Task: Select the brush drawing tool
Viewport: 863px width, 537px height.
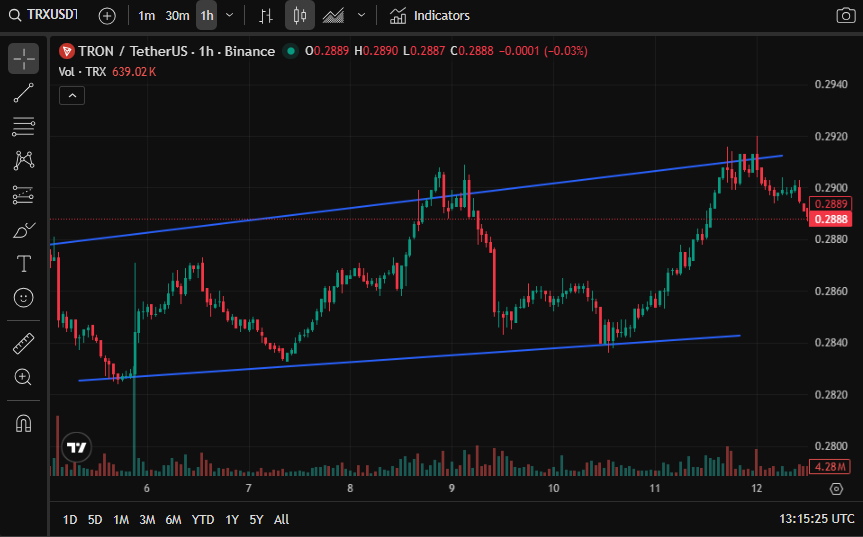Action: pos(23,229)
